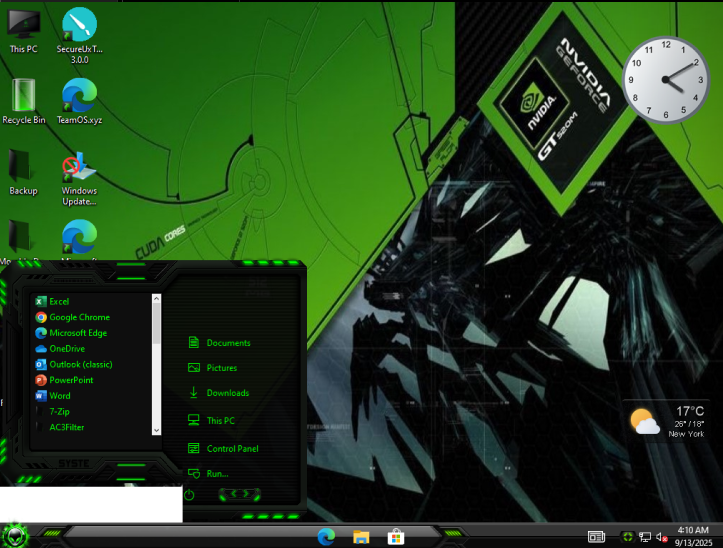Click the analog clock desktop gadget
This screenshot has width=723, height=548.
coord(665,80)
